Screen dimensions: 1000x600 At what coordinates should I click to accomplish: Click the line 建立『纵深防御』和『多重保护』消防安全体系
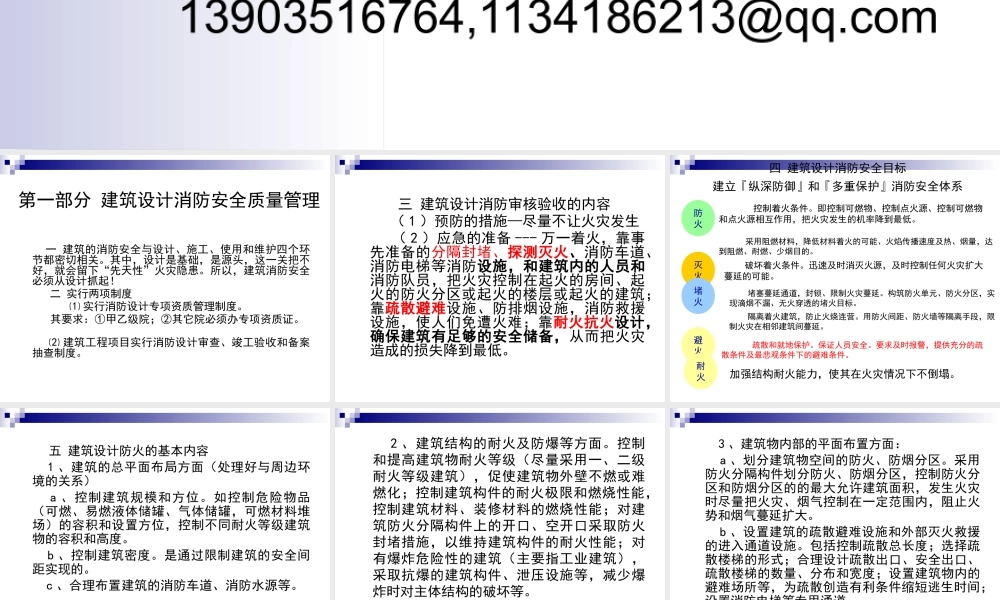pos(837,186)
